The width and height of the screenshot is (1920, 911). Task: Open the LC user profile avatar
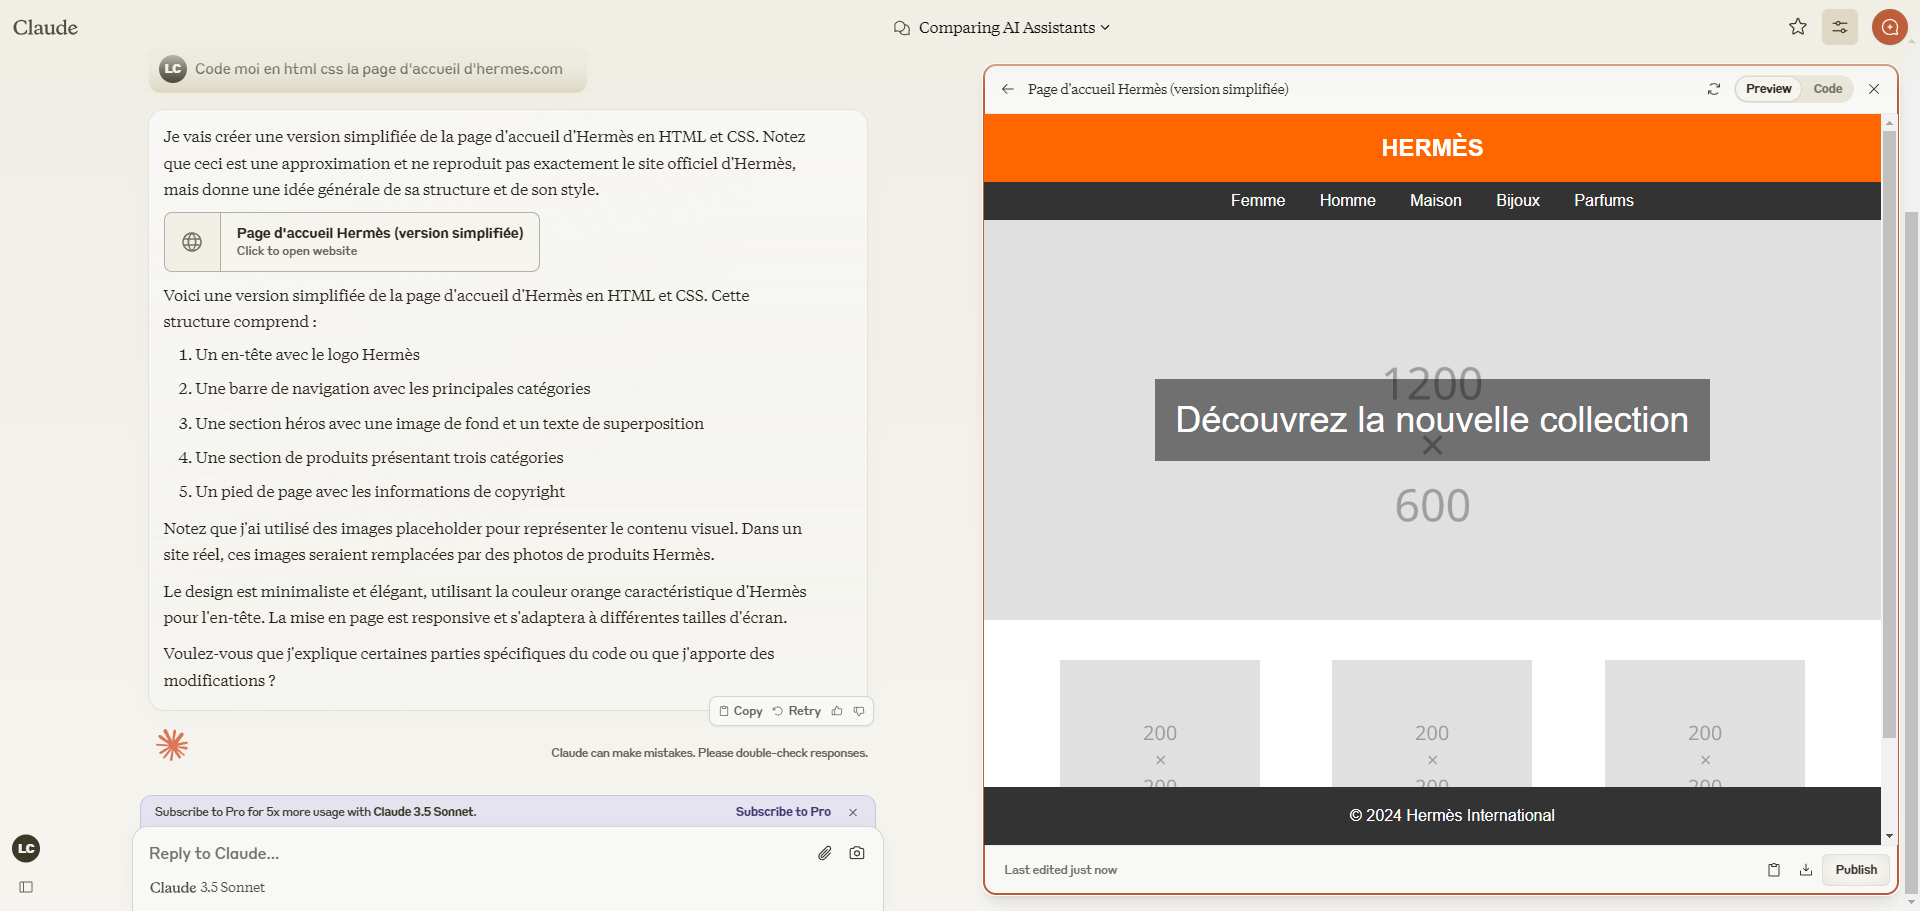26,849
